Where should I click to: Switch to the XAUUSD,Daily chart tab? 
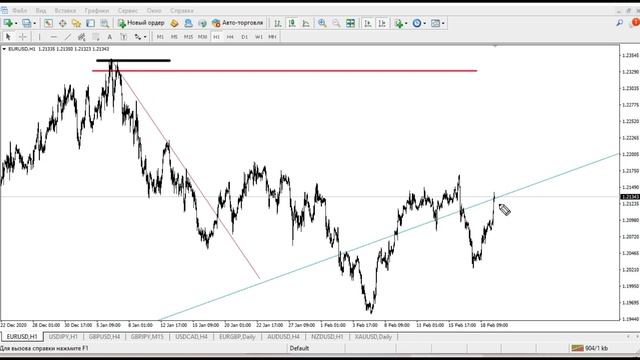(373, 337)
